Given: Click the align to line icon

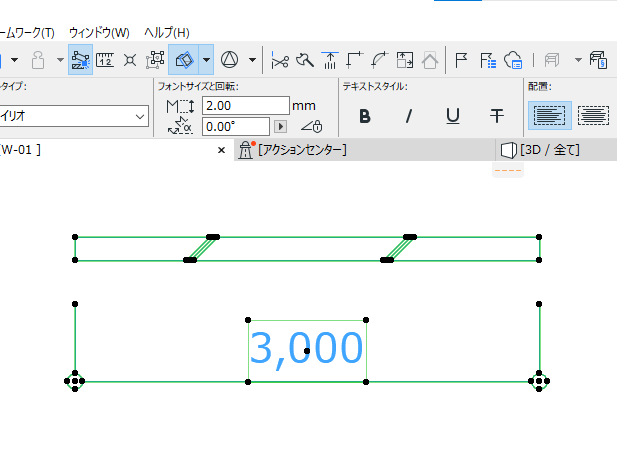Looking at the screenshot, I should click(330, 60).
